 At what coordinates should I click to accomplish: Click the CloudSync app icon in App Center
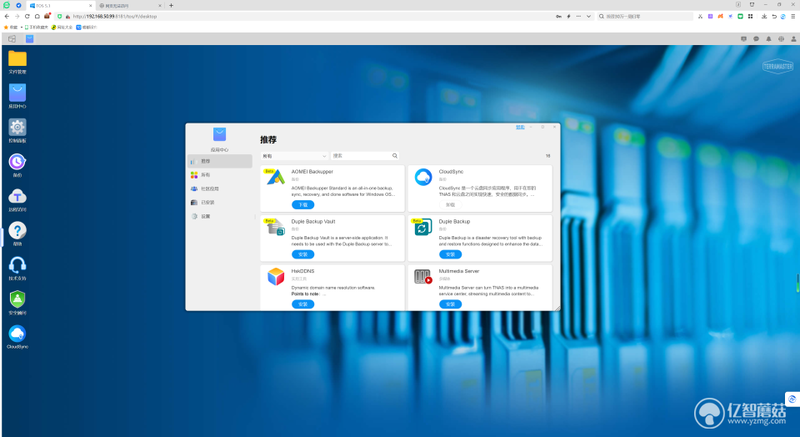click(423, 177)
